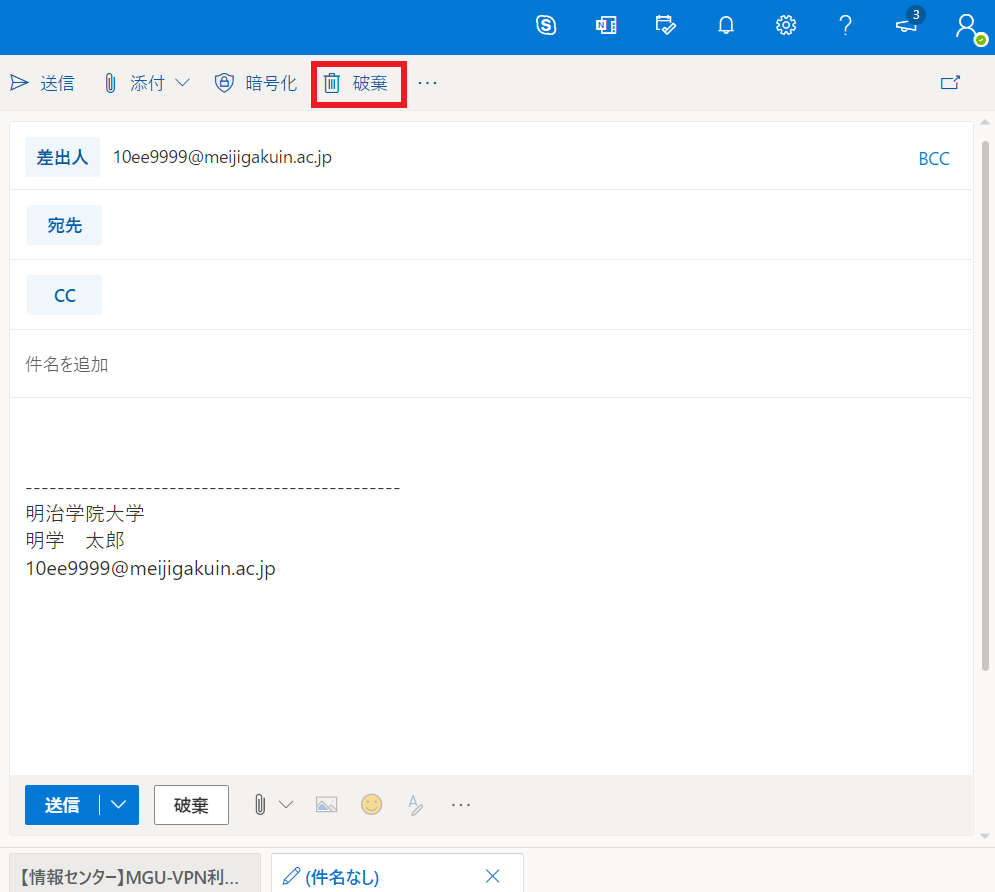Open the My Day calendar icon
The image size is (995, 892).
665,26
